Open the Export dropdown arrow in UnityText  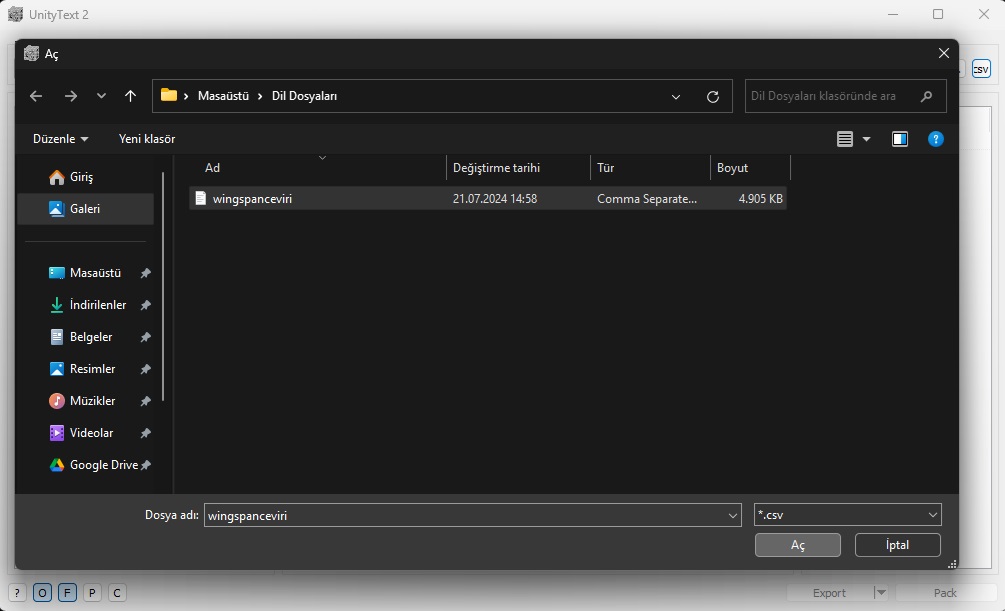(x=881, y=593)
